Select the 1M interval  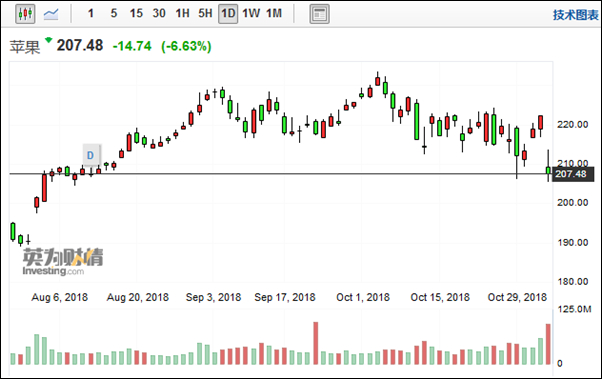(x=274, y=13)
